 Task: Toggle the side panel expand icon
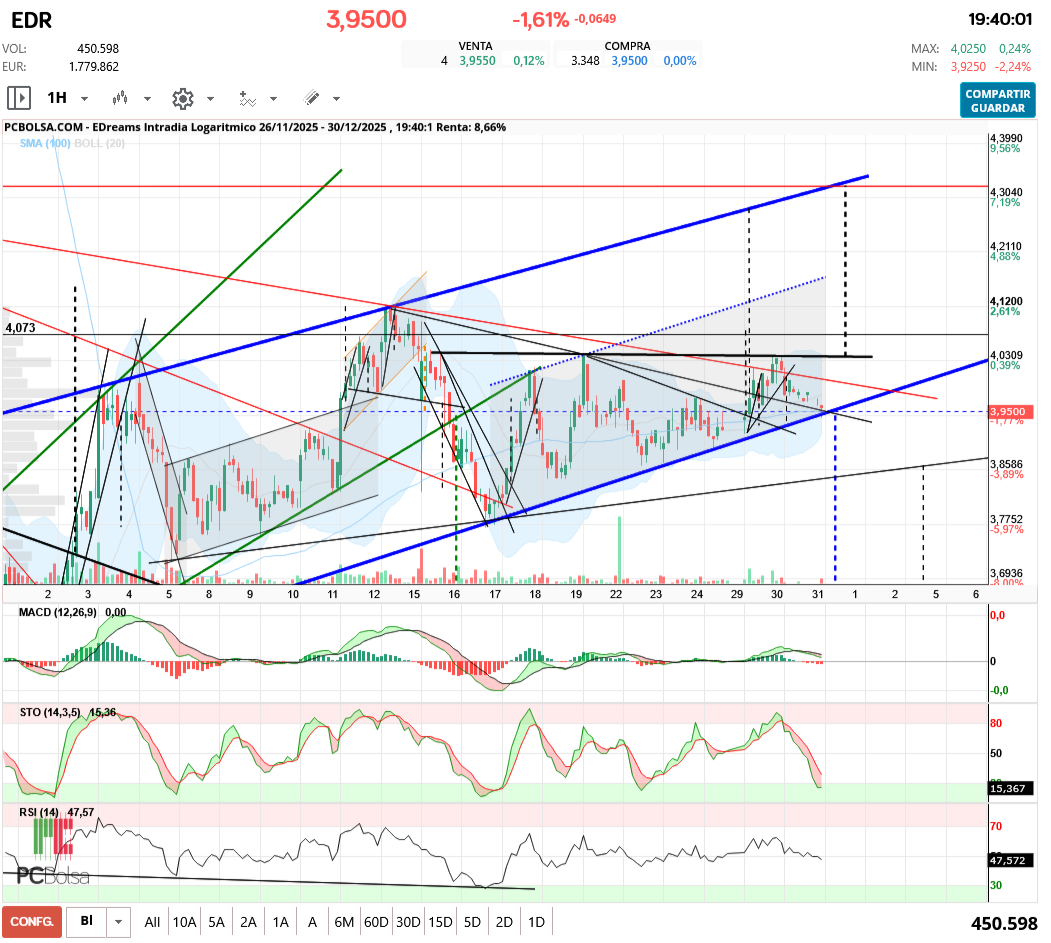(x=19, y=98)
